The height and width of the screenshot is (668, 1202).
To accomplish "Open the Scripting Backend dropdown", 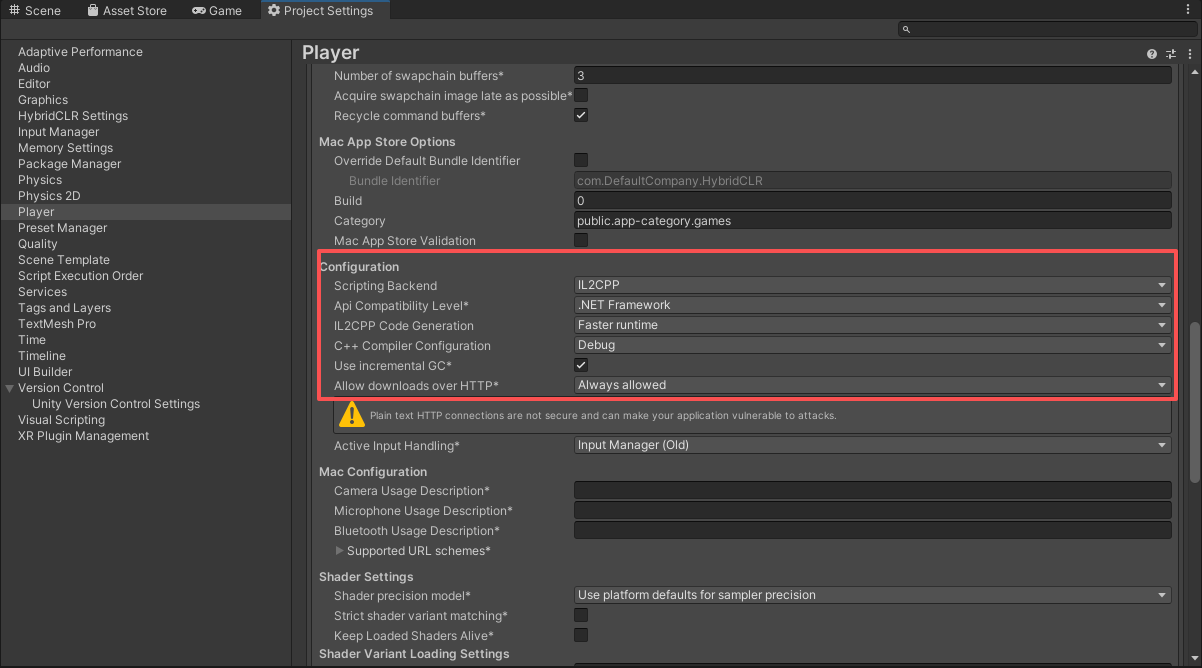I will tap(872, 285).
